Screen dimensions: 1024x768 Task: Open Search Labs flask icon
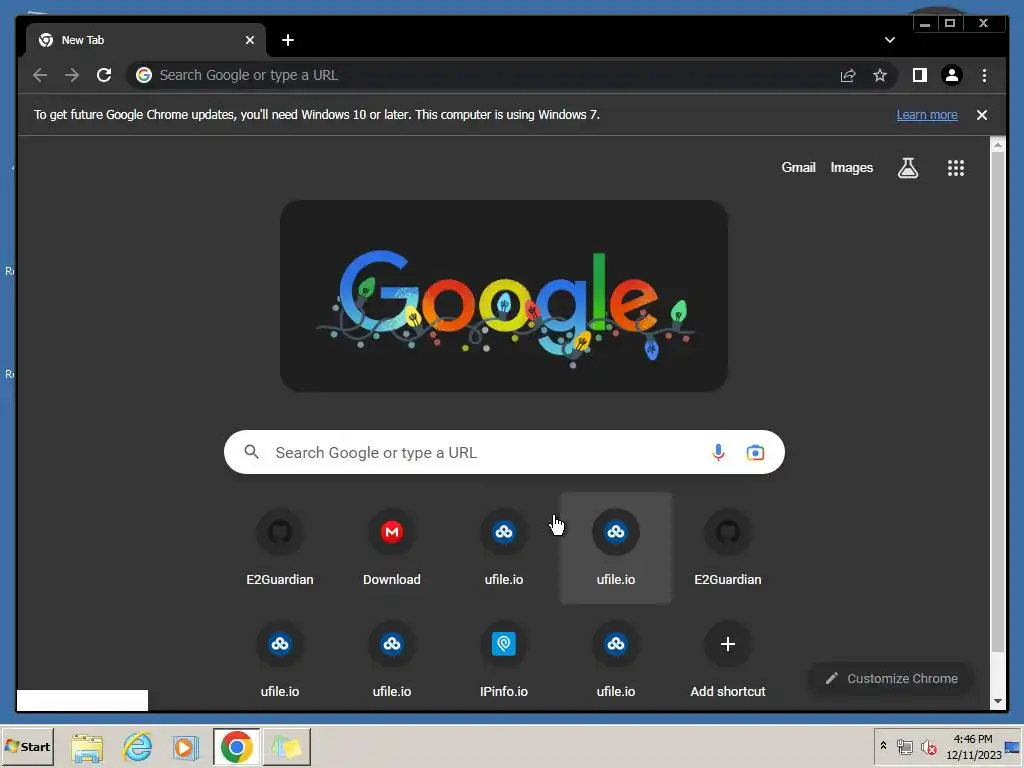point(908,168)
